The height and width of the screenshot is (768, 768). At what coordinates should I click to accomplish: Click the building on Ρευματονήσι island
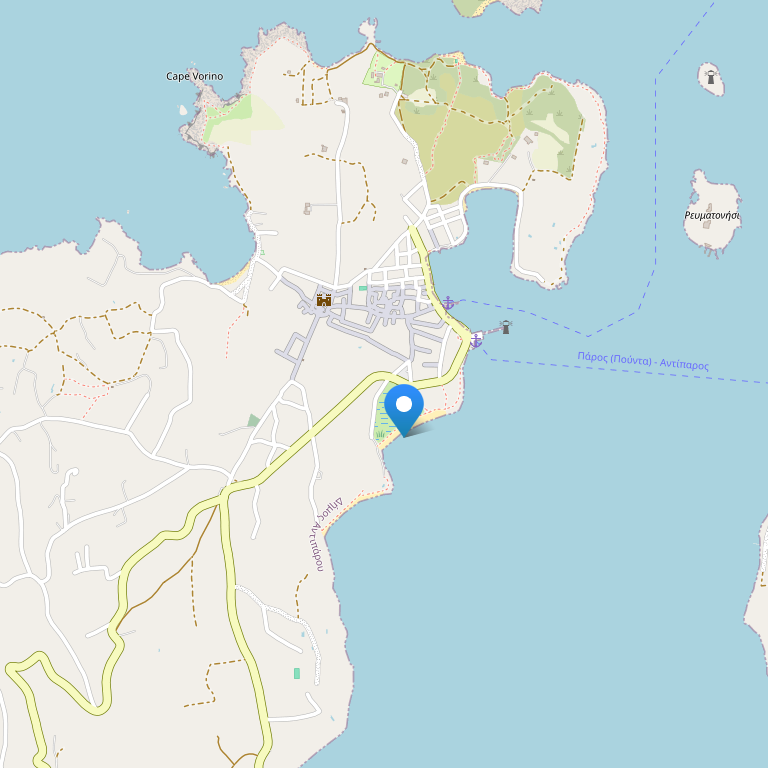pyautogui.click(x=707, y=224)
